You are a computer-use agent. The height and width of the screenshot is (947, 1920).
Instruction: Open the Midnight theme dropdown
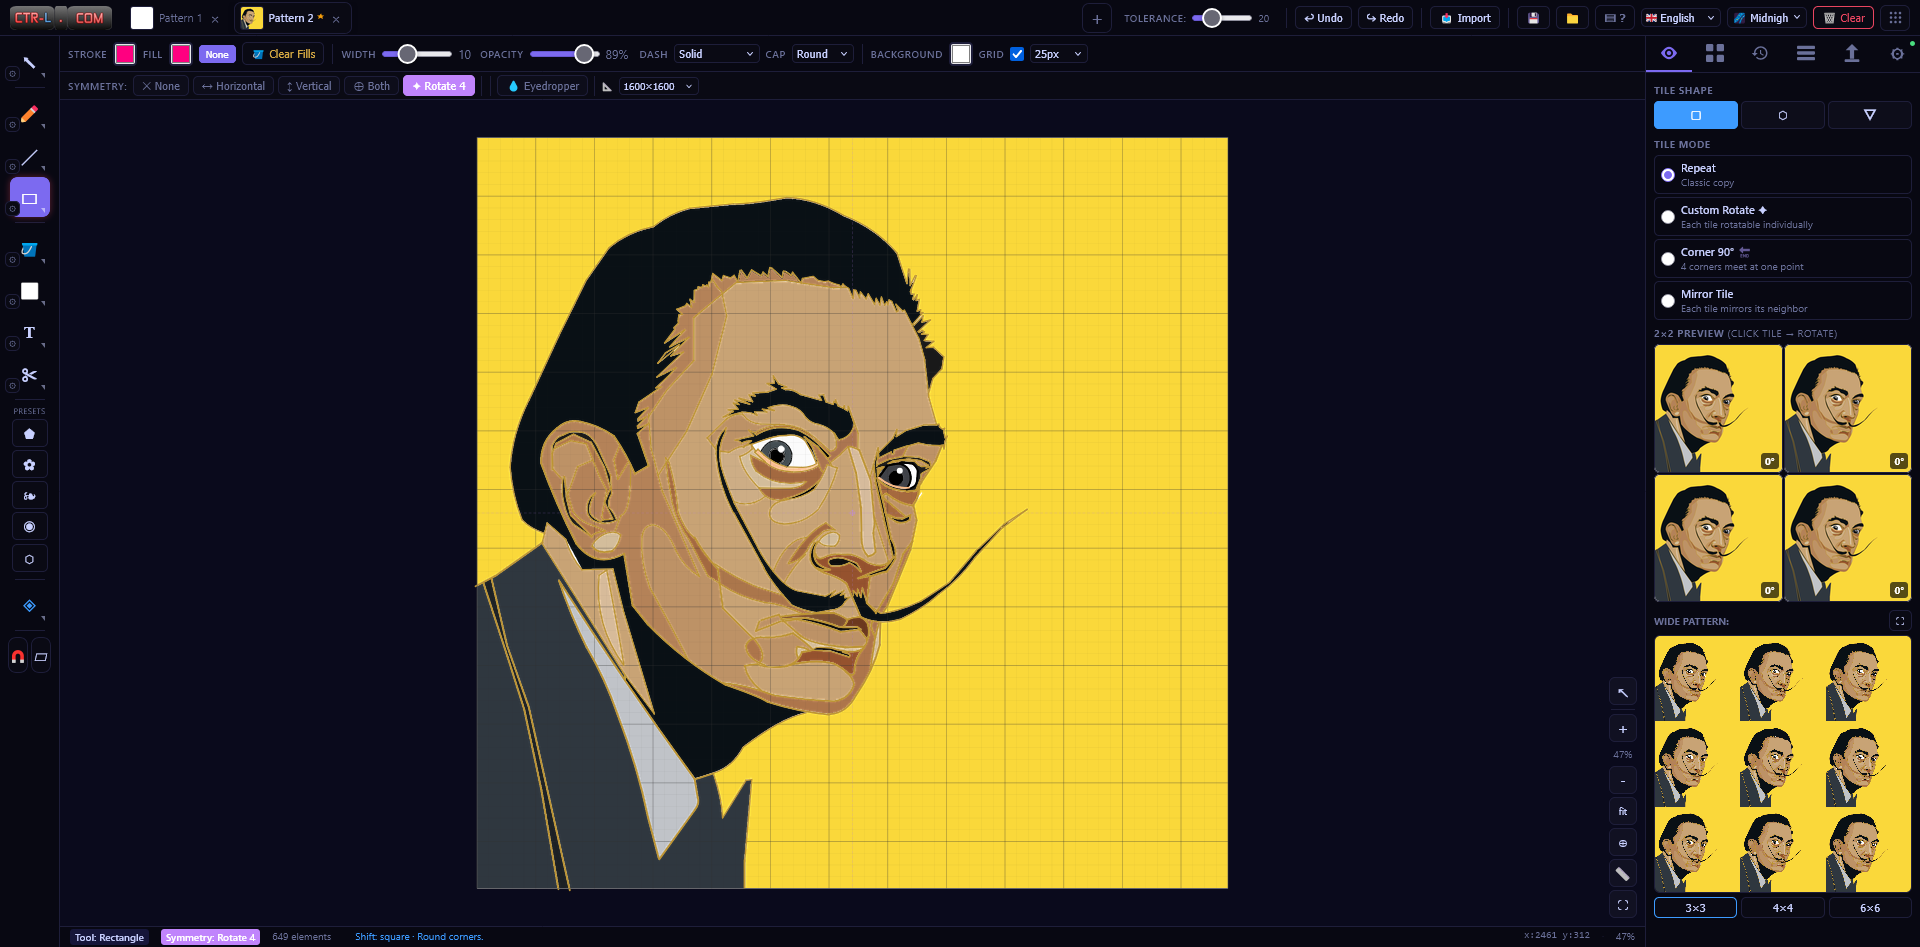pyautogui.click(x=1767, y=18)
